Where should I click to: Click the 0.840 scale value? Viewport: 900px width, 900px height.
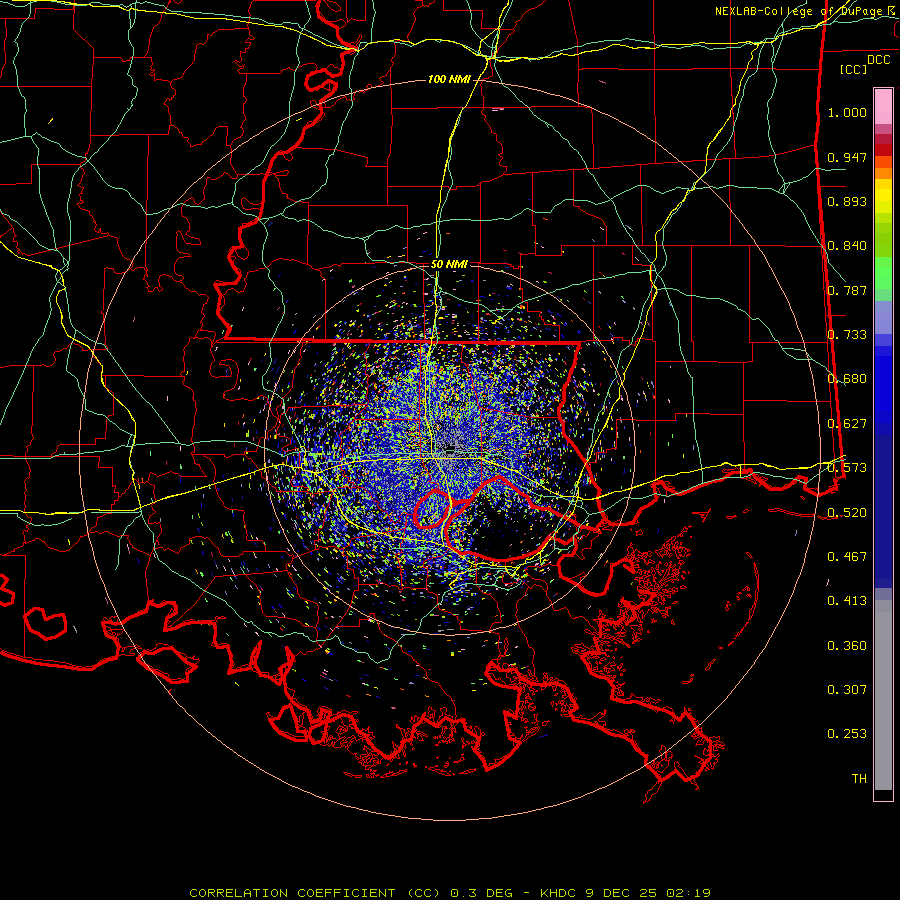(x=847, y=246)
